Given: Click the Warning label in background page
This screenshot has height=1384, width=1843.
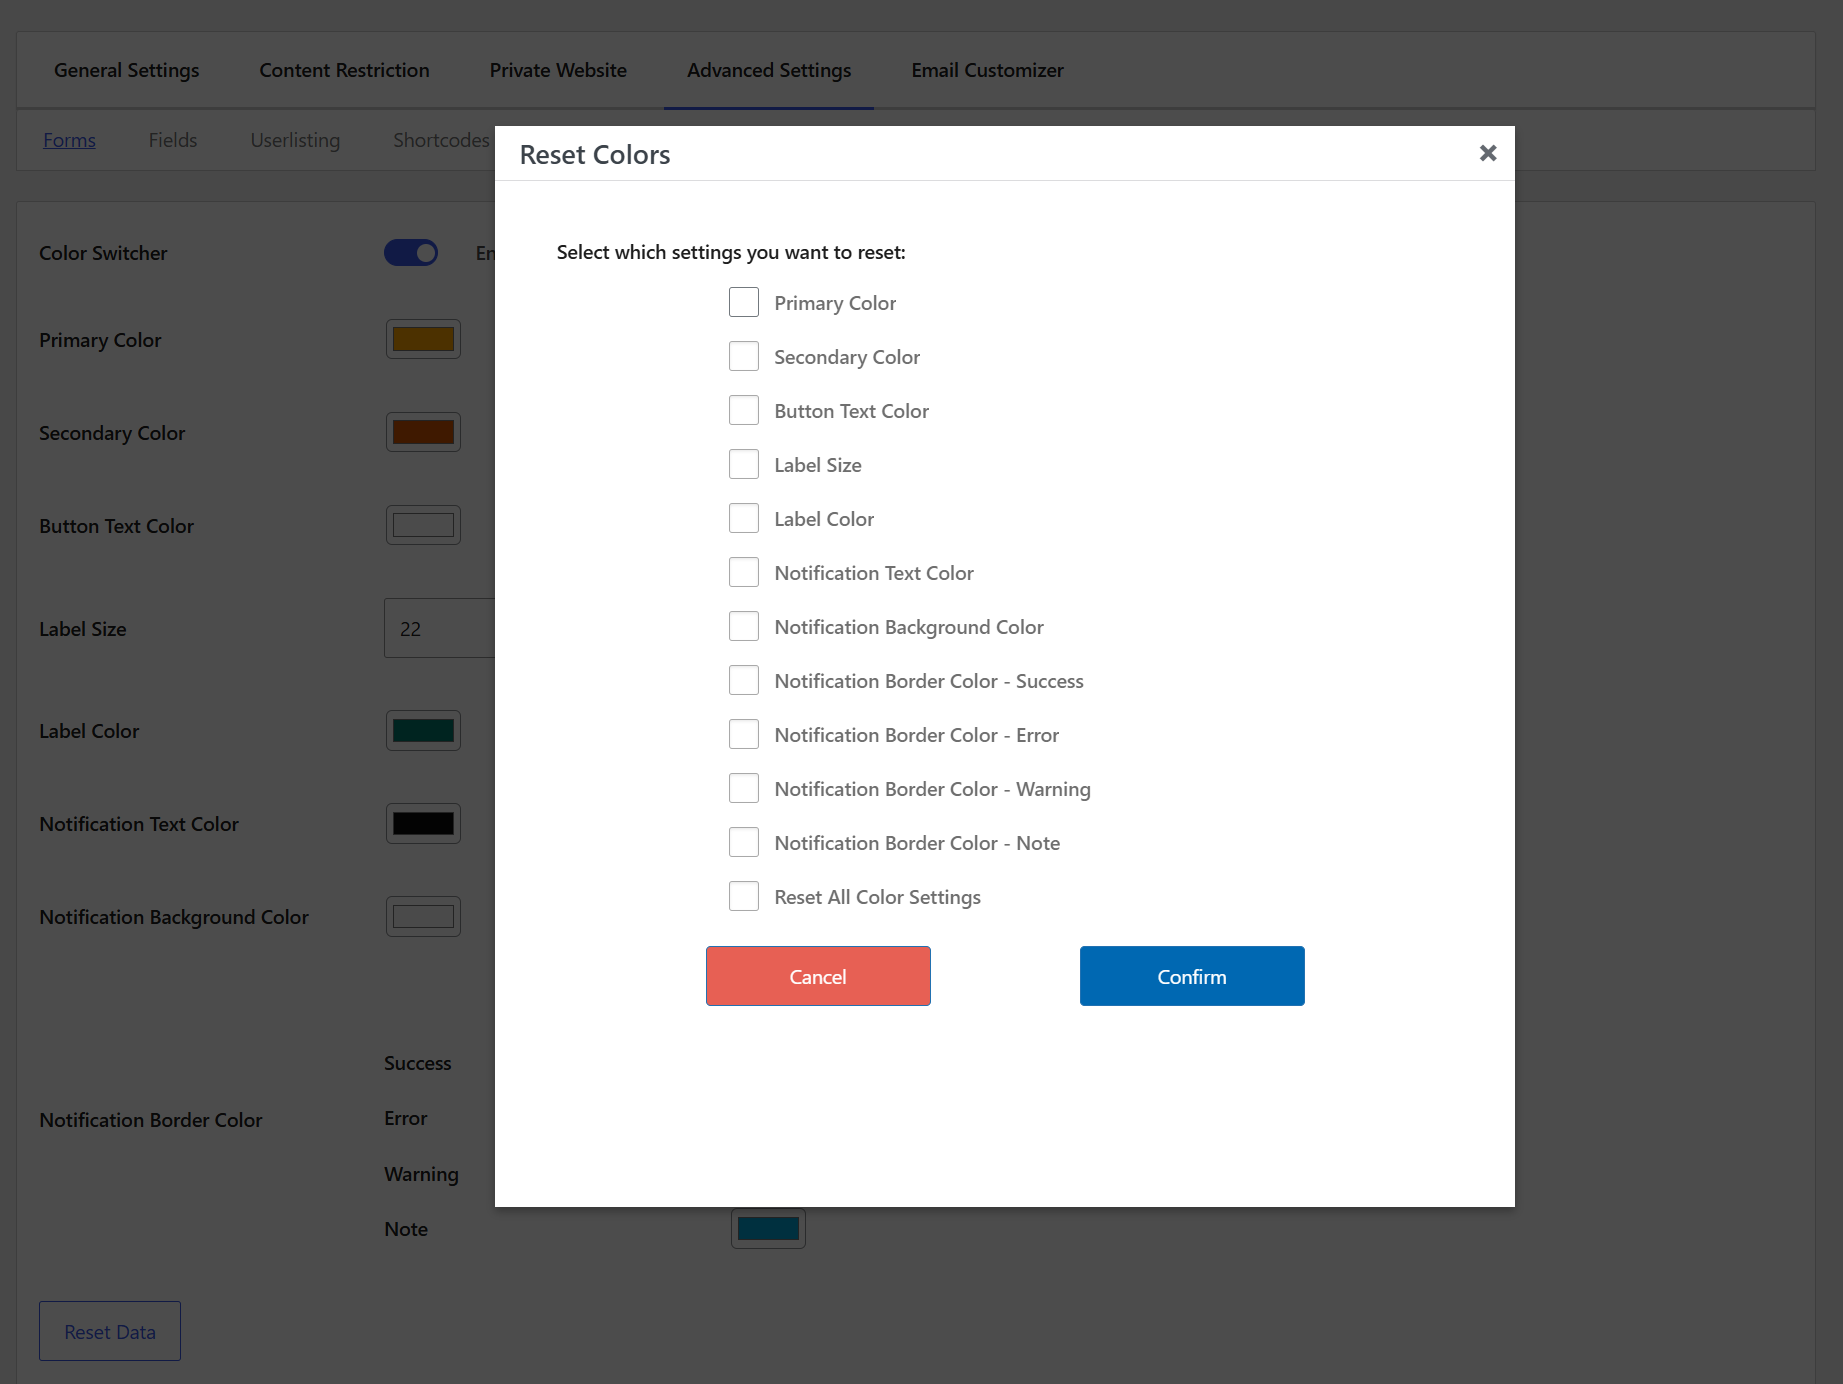Looking at the screenshot, I should point(421,1174).
